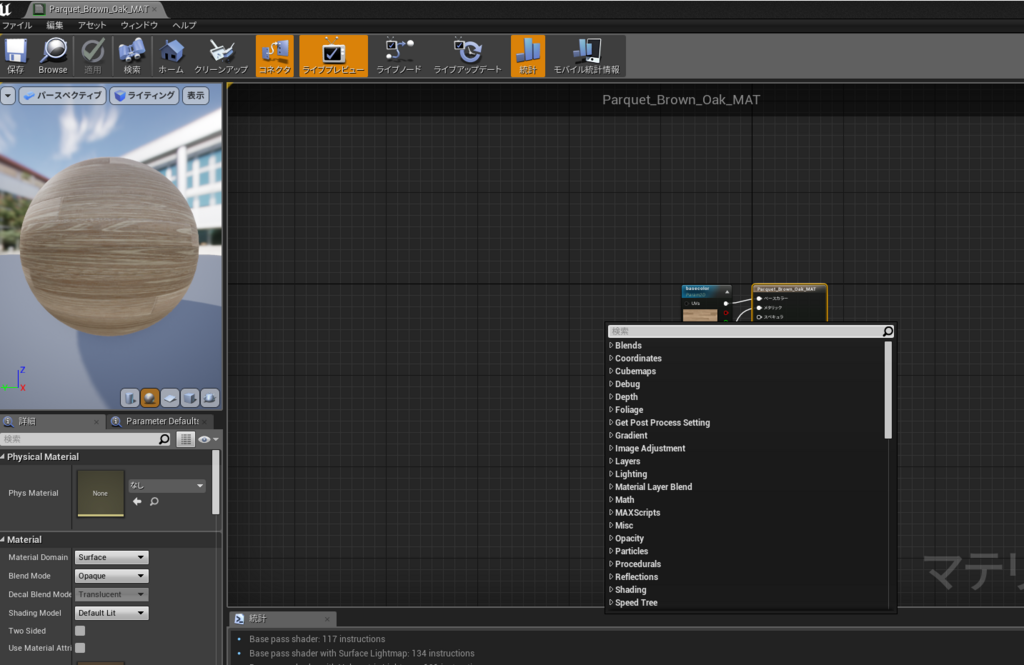
Task: Click the magnifier icon in node search box
Action: [x=888, y=331]
